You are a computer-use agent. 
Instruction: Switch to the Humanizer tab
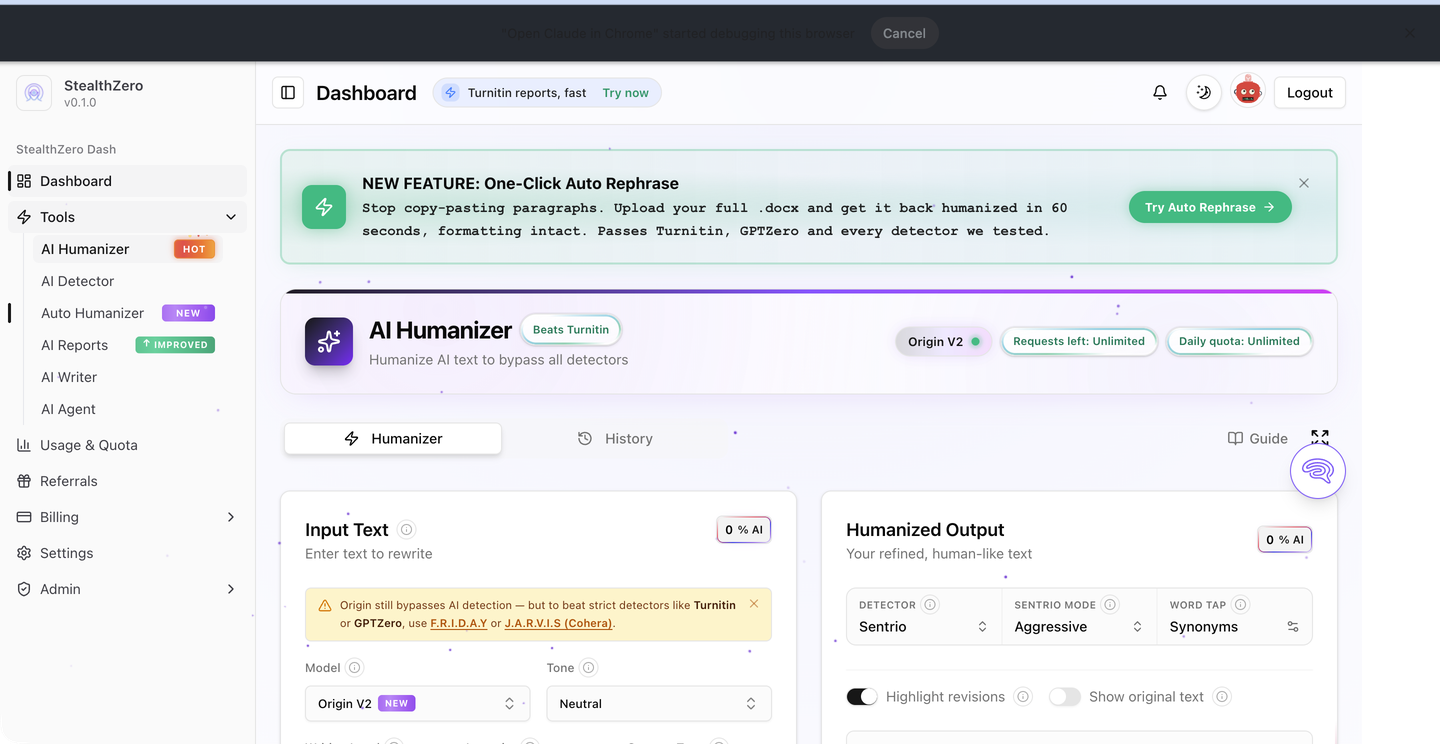[x=393, y=438]
